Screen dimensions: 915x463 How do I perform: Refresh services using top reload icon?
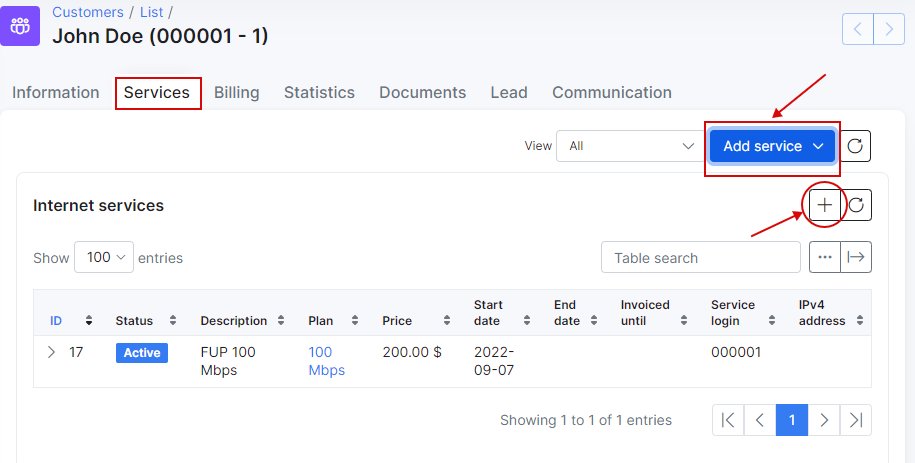pos(855,146)
